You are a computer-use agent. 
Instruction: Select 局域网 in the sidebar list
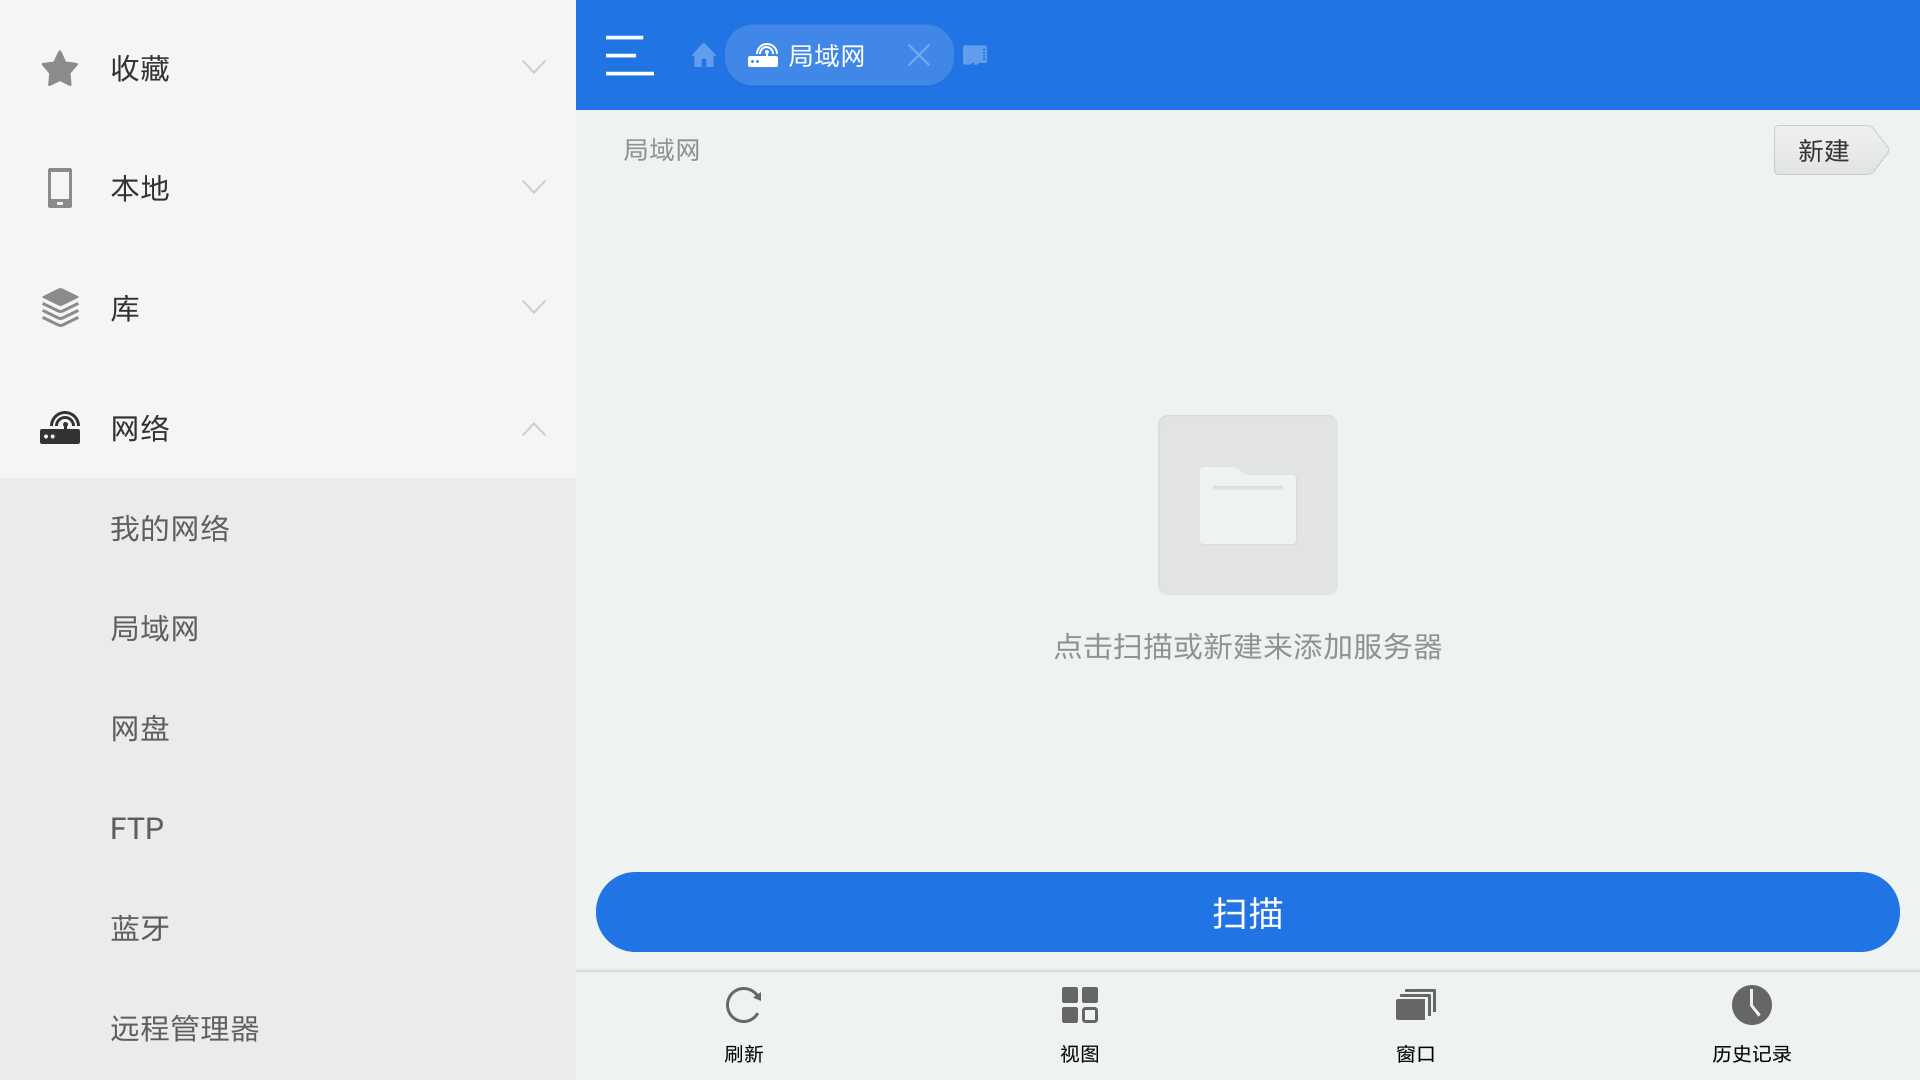pos(288,628)
